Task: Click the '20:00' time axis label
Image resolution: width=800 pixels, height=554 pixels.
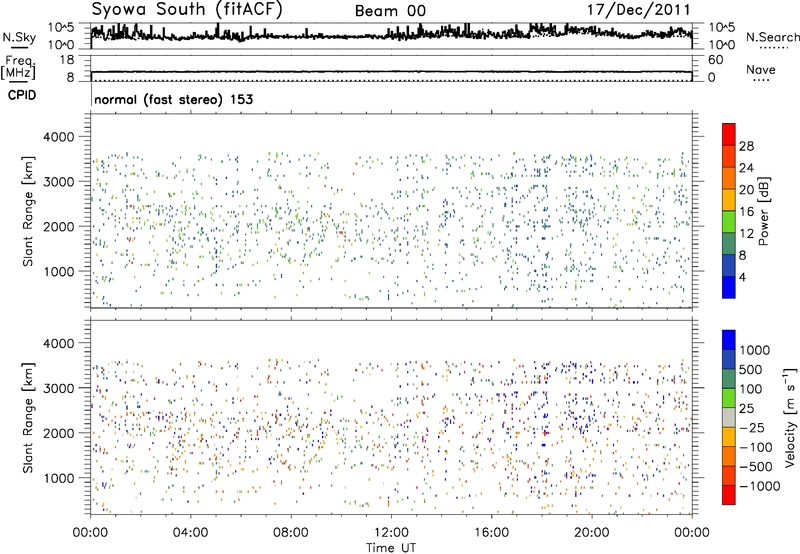Action: point(592,533)
